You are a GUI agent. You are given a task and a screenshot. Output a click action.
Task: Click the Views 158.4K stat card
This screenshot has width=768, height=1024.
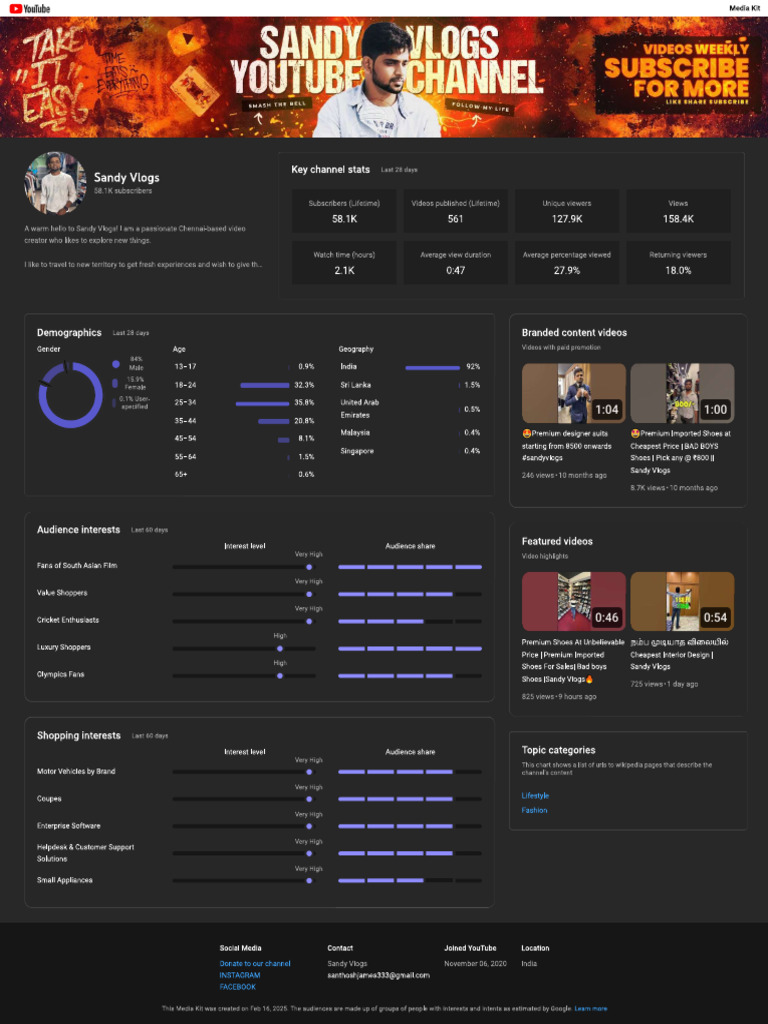679,211
